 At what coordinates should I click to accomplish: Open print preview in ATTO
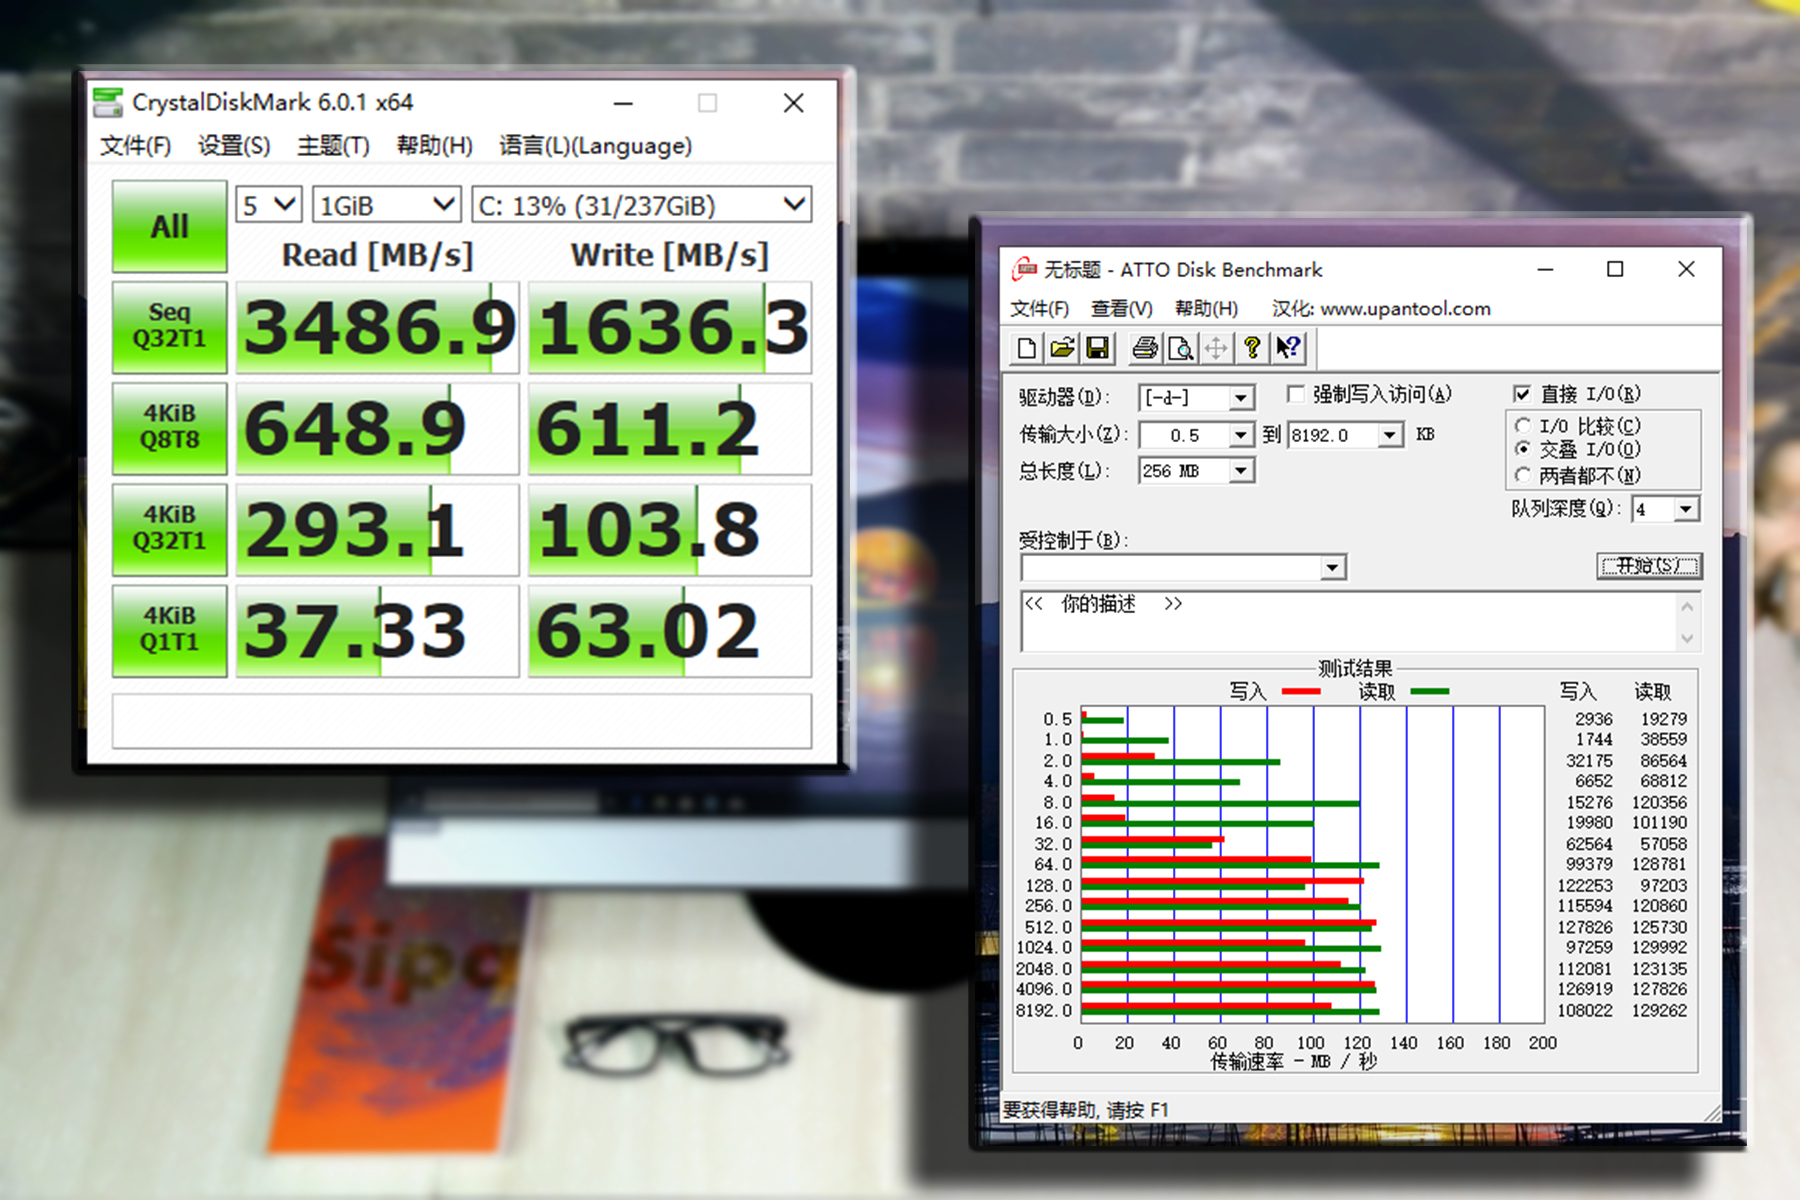point(1181,348)
